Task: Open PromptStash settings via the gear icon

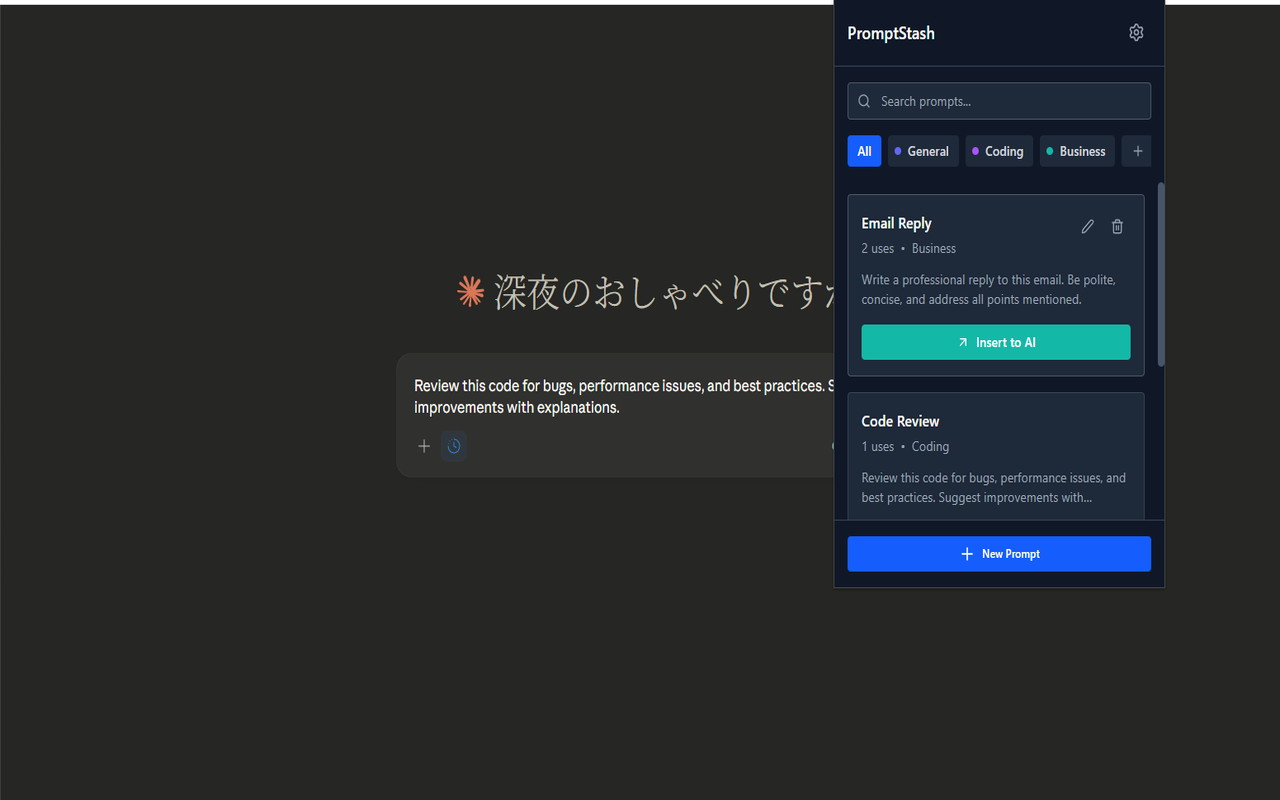Action: point(1136,32)
